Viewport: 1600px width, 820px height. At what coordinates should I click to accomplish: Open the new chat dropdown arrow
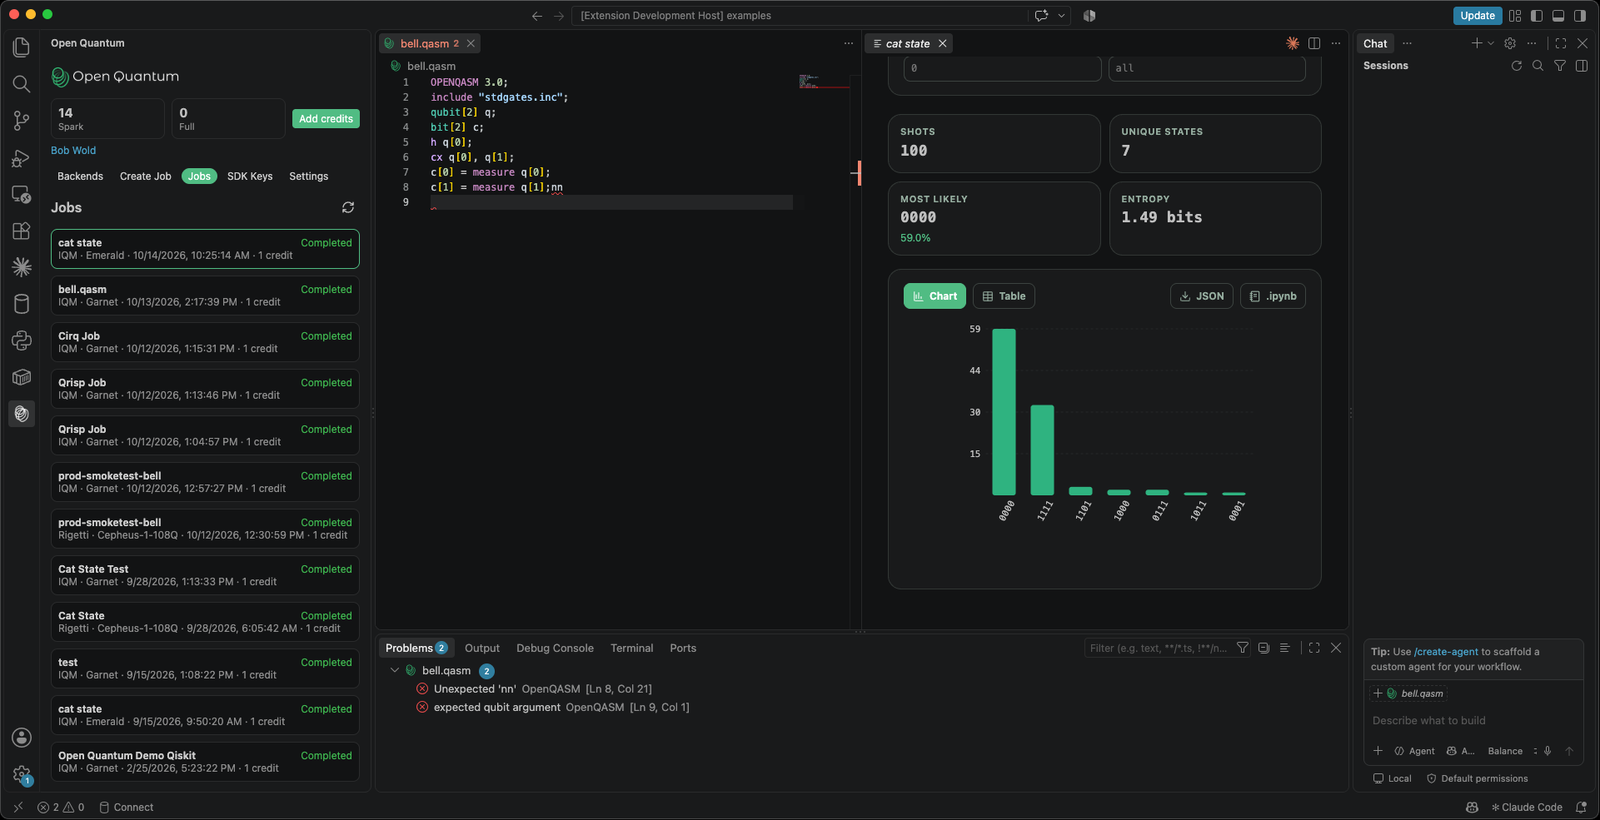[1491, 44]
